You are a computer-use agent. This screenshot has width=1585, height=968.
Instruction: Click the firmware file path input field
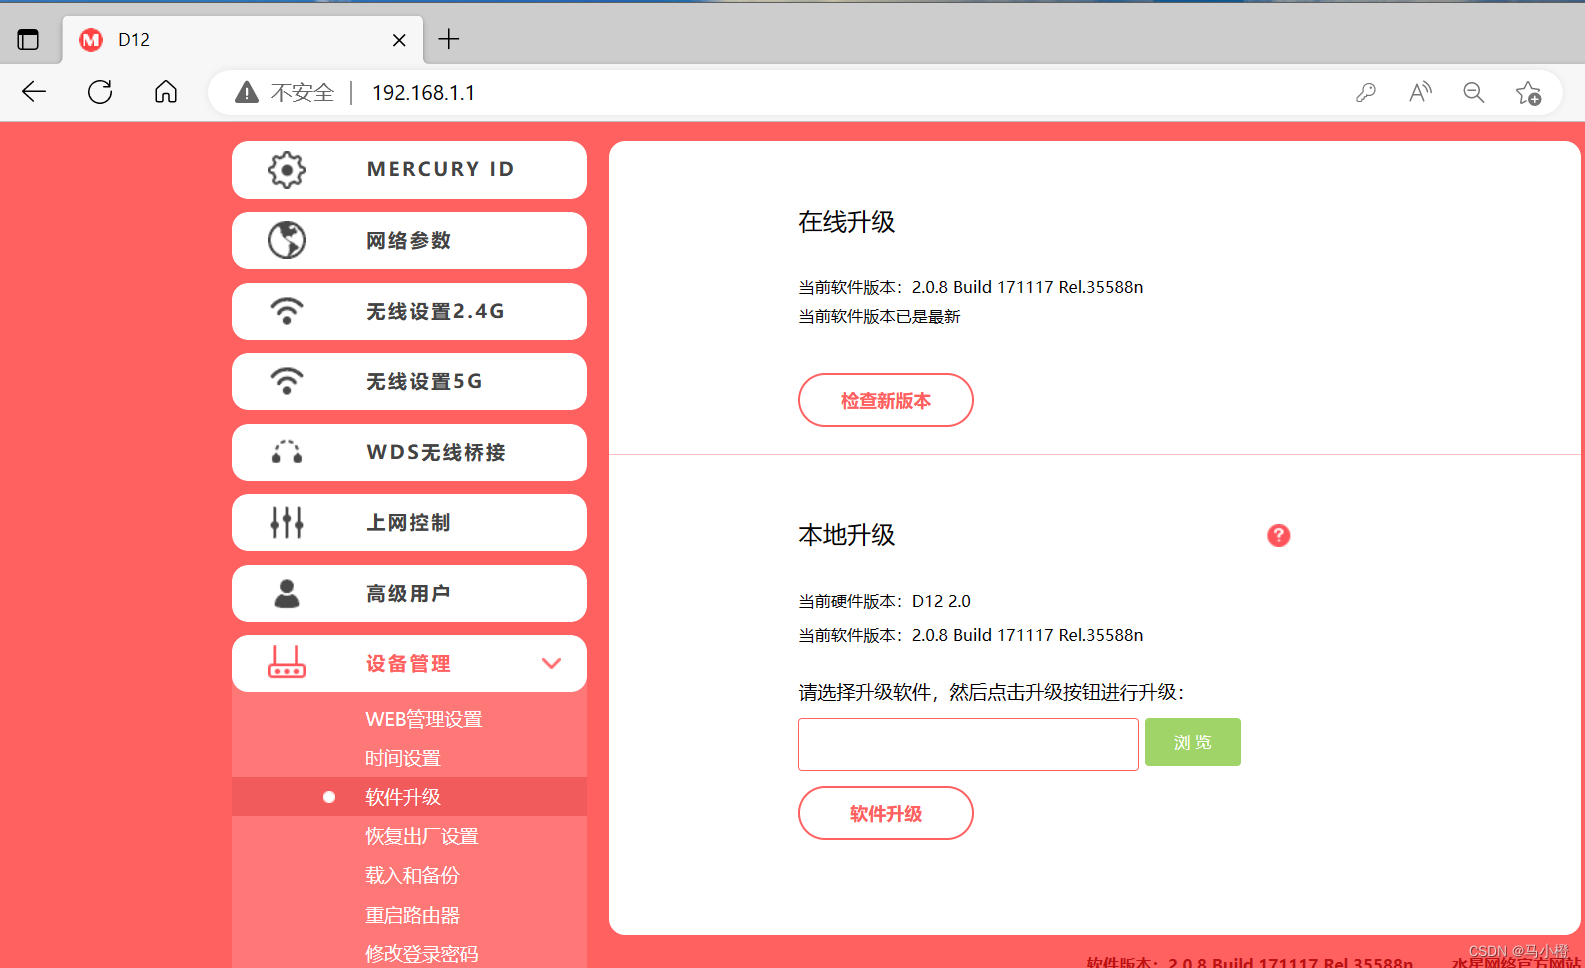click(968, 744)
